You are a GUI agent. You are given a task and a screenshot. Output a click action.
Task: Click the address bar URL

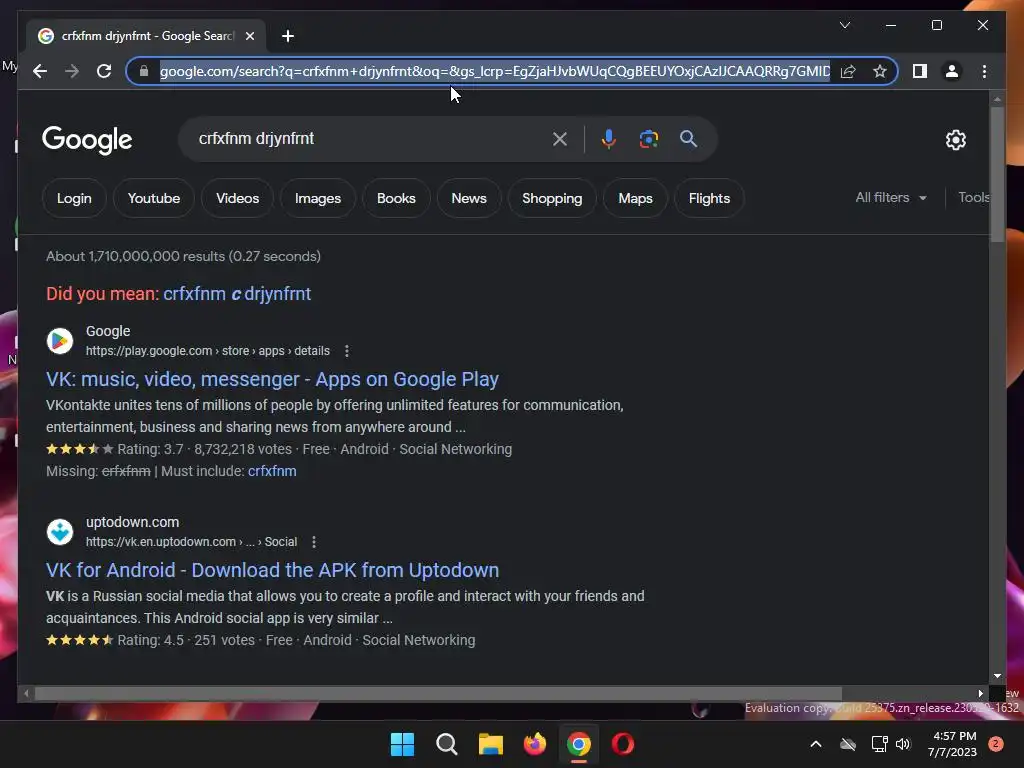click(494, 71)
